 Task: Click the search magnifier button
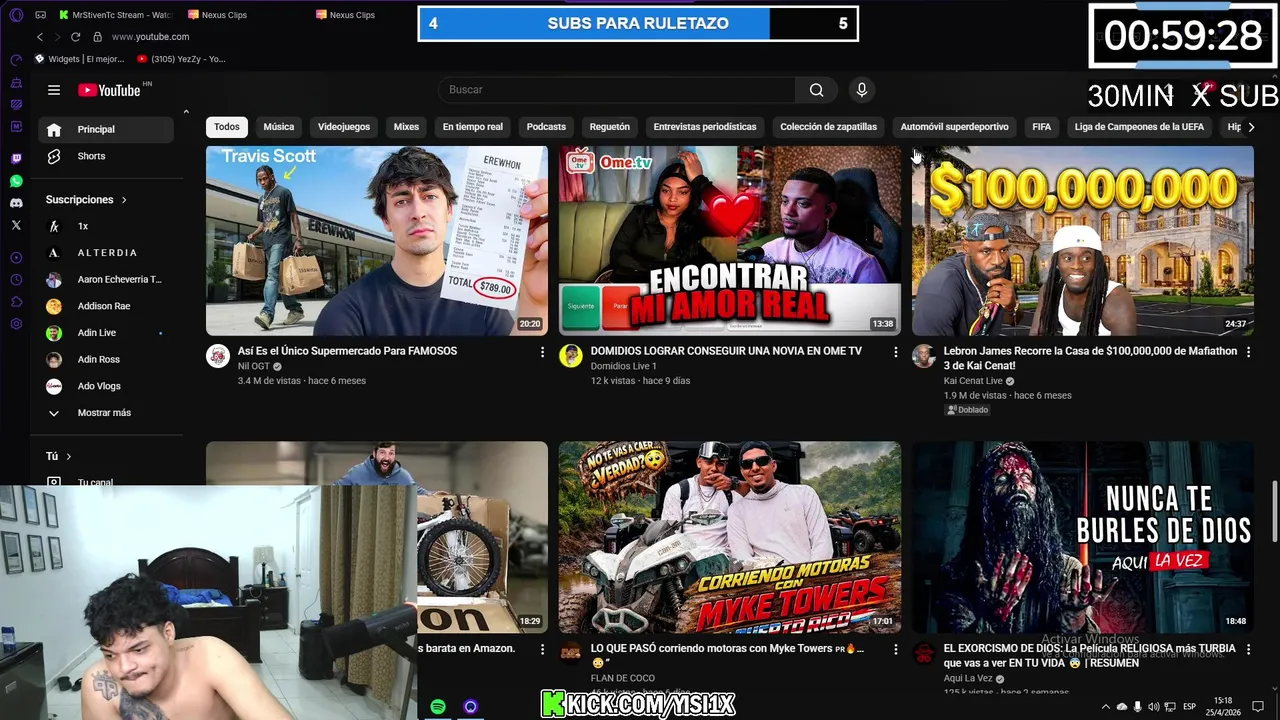pyautogui.click(x=817, y=90)
